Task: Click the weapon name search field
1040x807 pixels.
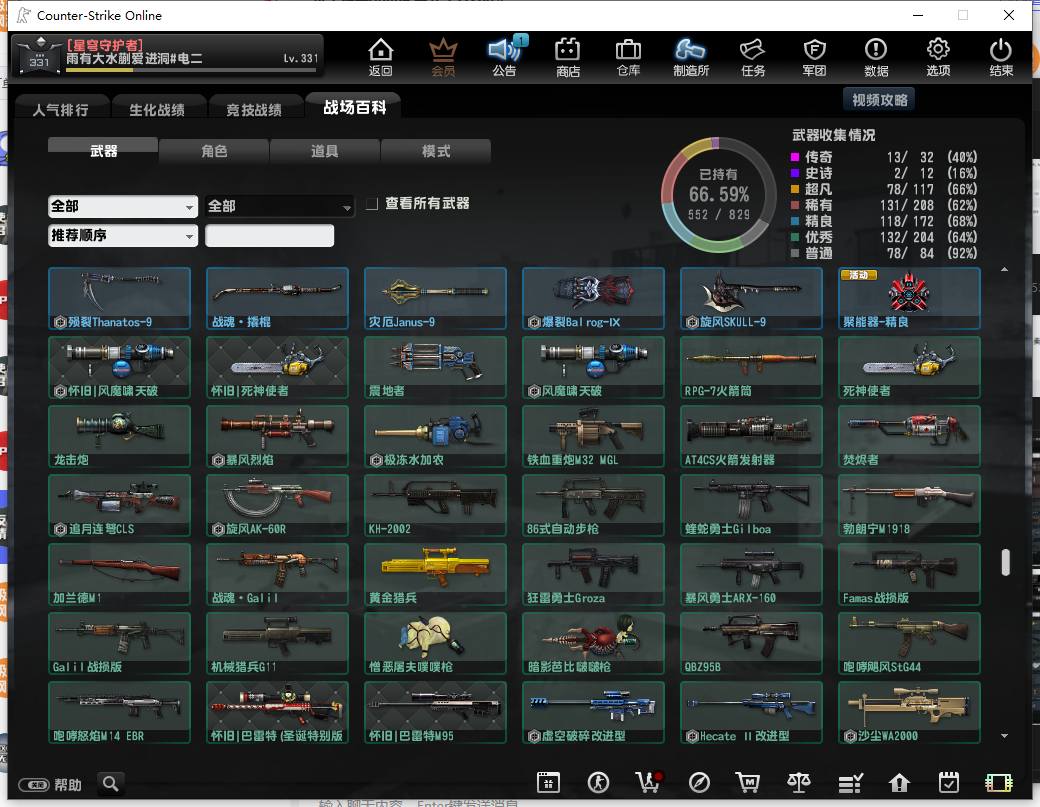Action: [269, 235]
